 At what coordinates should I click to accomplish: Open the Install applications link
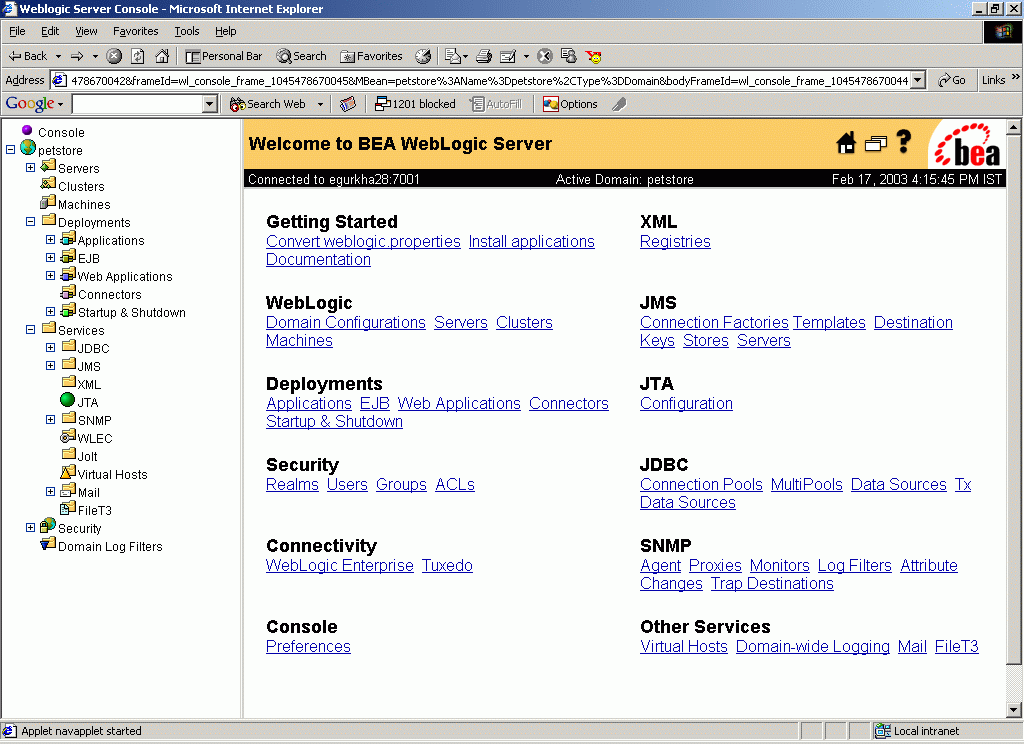pyautogui.click(x=532, y=242)
